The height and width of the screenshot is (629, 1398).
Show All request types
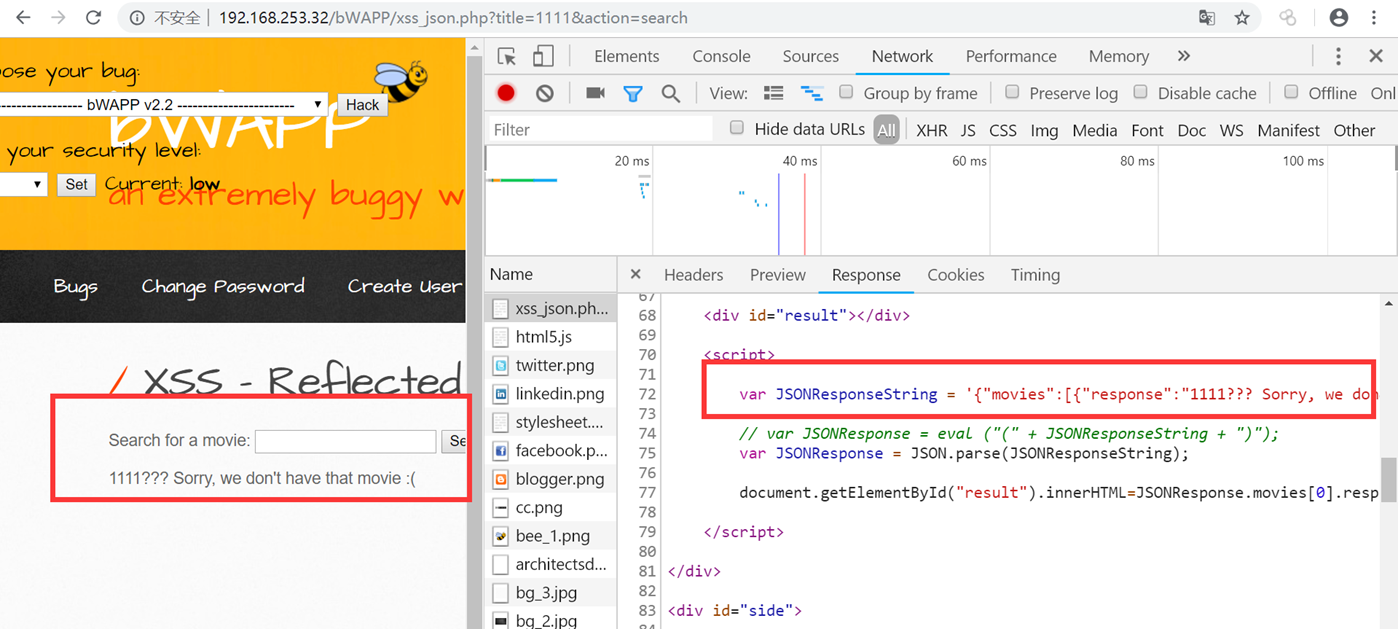point(886,130)
